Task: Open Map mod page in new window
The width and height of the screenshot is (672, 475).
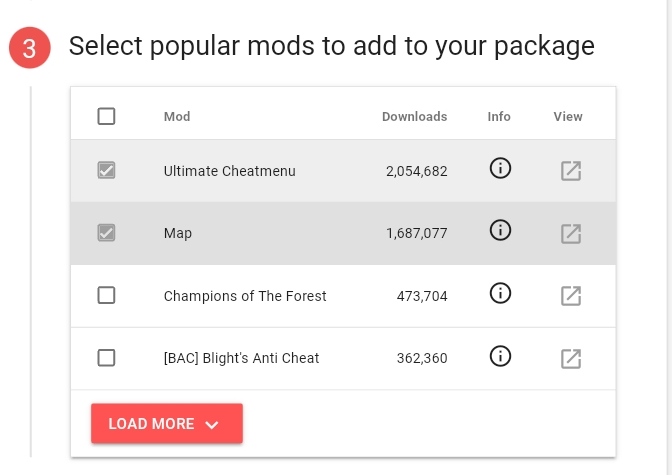Action: pyautogui.click(x=570, y=233)
